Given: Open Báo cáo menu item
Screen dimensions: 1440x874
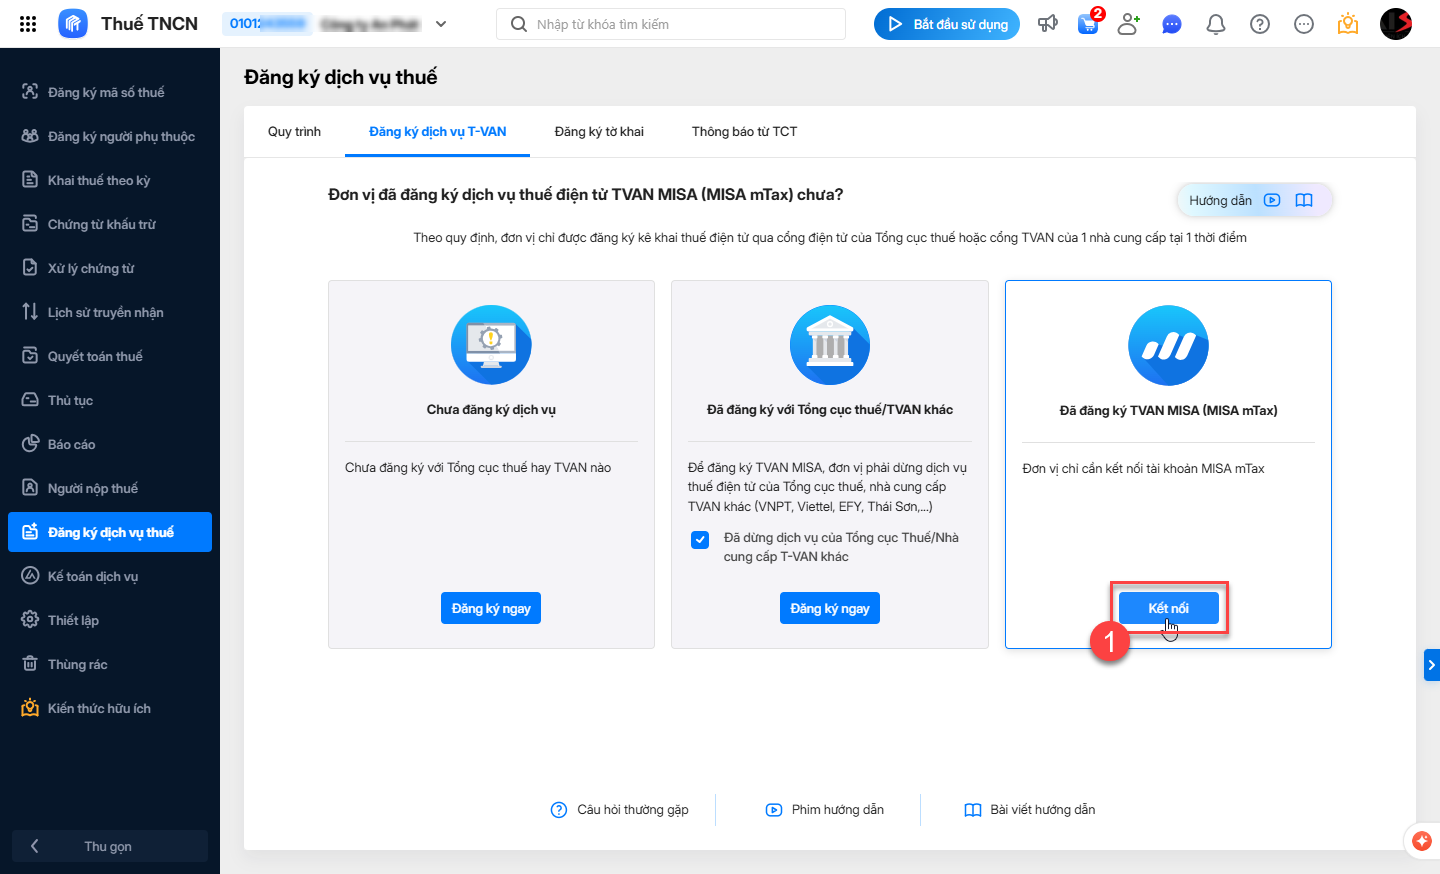Looking at the screenshot, I should pyautogui.click(x=110, y=444).
